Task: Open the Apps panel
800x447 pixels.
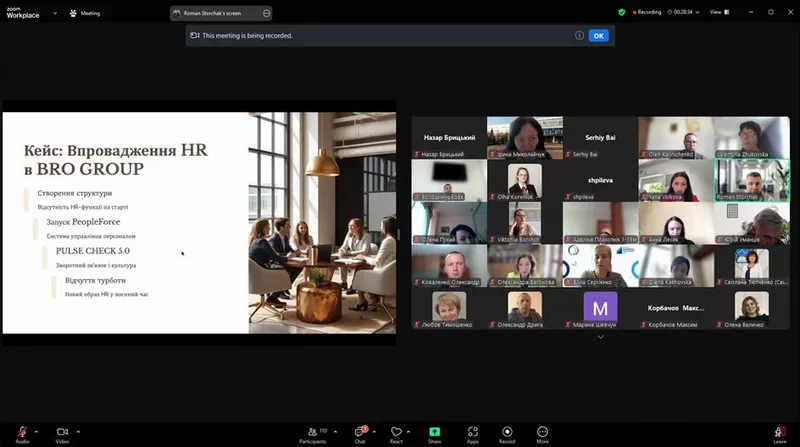Action: [473, 434]
